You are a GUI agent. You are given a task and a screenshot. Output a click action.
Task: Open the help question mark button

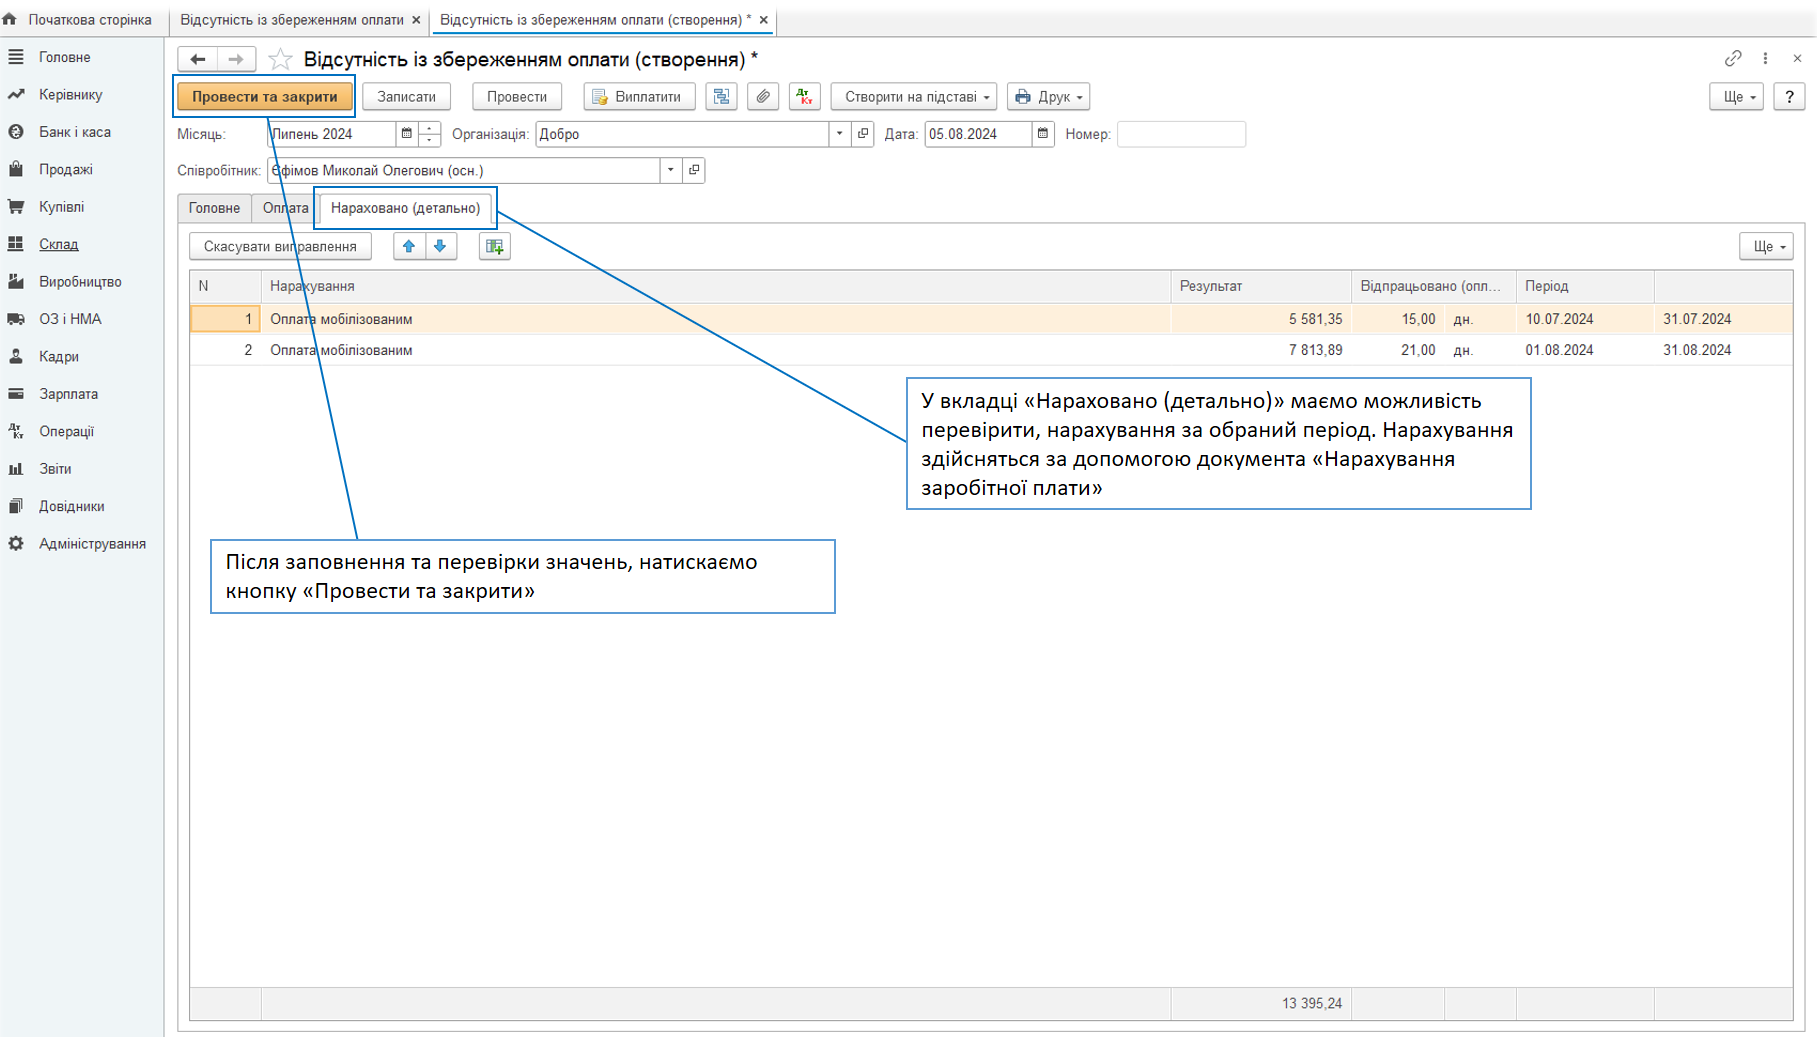coord(1789,97)
